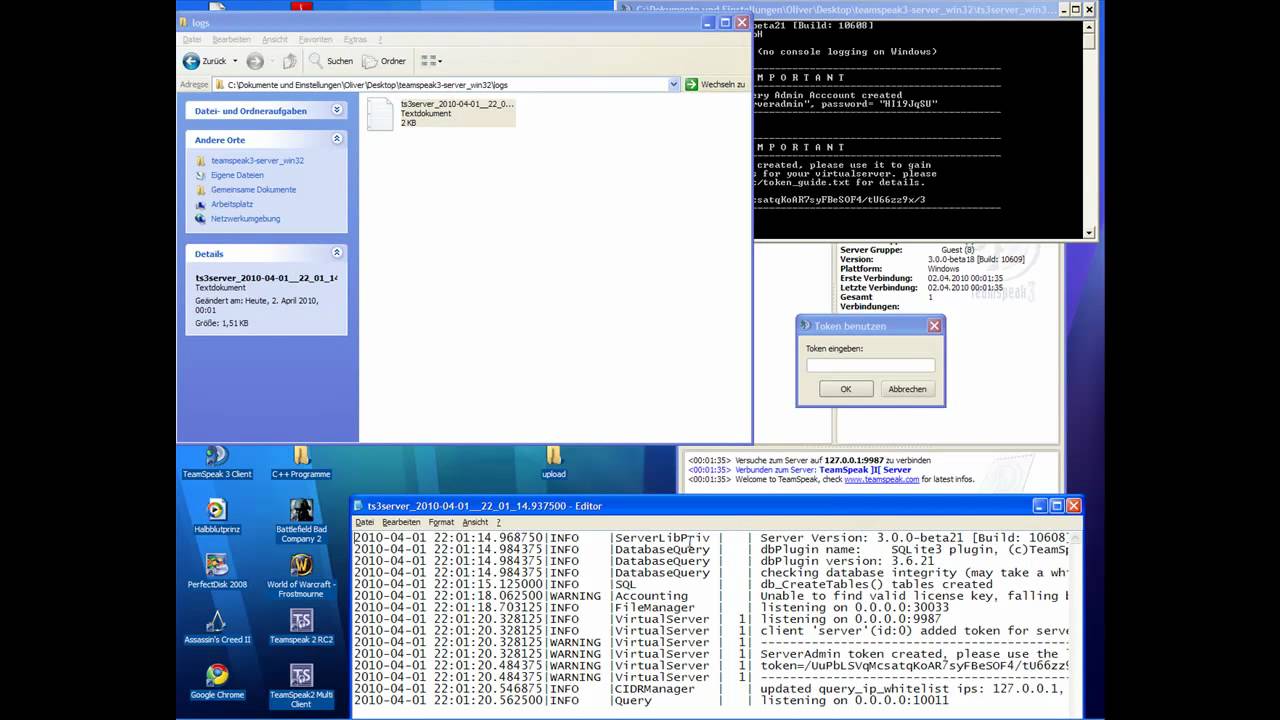Select TeamSpeak 3 Client desktop icon
The height and width of the screenshot is (720, 1280).
[217, 461]
